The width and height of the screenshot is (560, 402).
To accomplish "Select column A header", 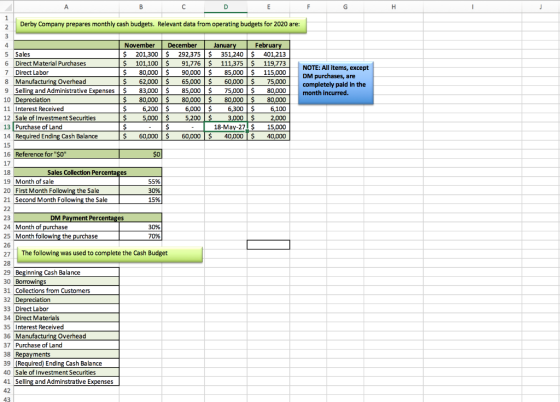I will pos(66,6).
